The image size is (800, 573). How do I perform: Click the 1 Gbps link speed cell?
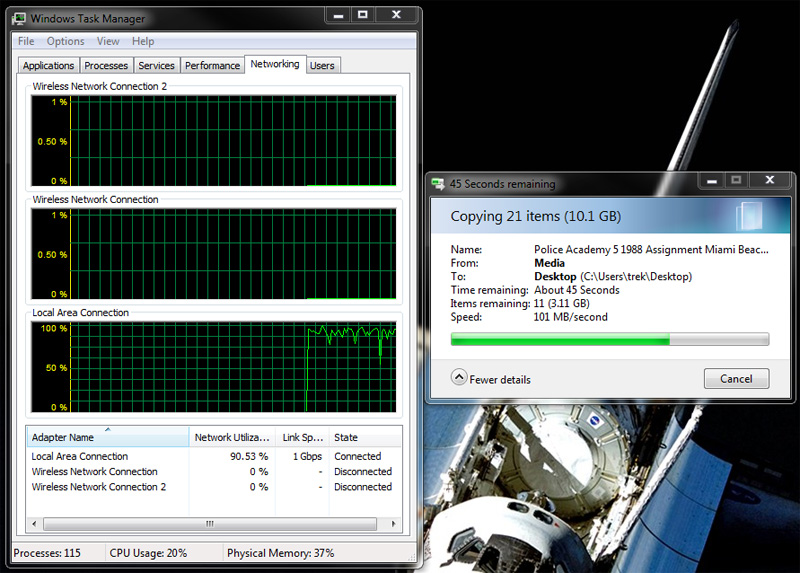[x=307, y=456]
